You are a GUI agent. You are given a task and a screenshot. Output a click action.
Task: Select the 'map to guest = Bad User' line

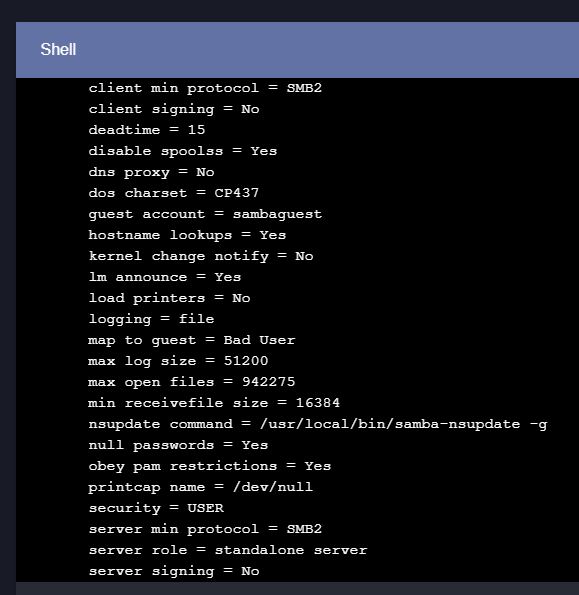192,340
